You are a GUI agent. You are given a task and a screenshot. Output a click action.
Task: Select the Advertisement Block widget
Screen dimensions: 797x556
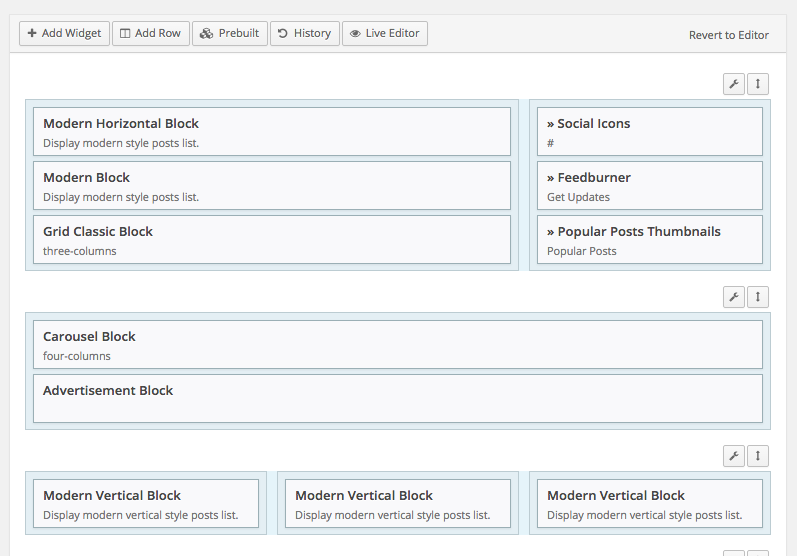[x=398, y=398]
